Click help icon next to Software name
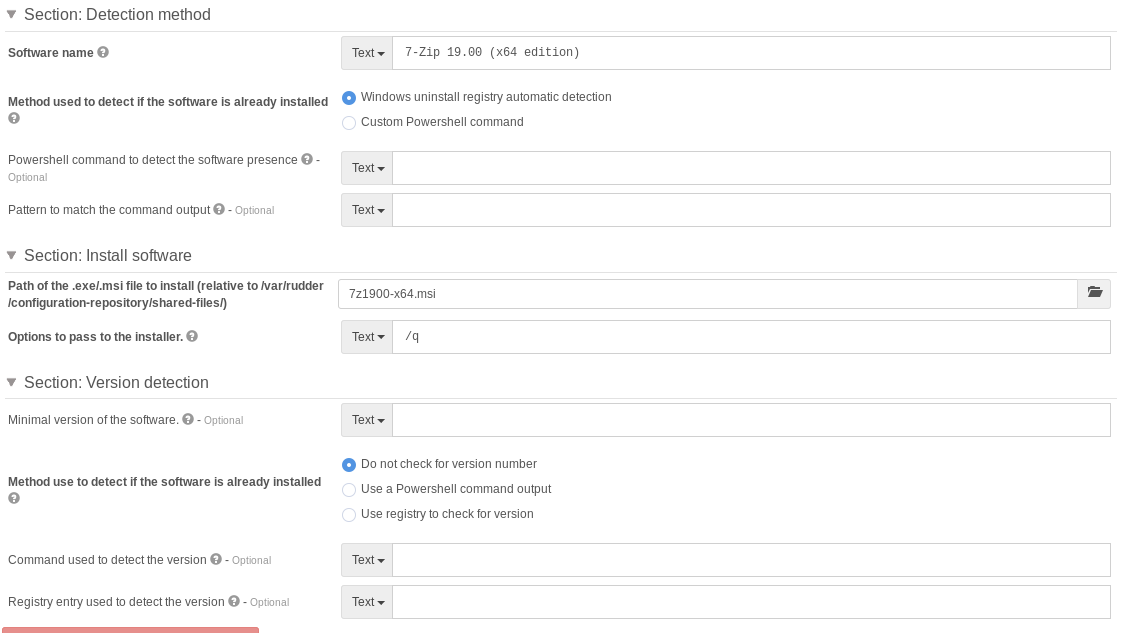Viewport: 1121px width, 633px height. pyautogui.click(x=103, y=52)
